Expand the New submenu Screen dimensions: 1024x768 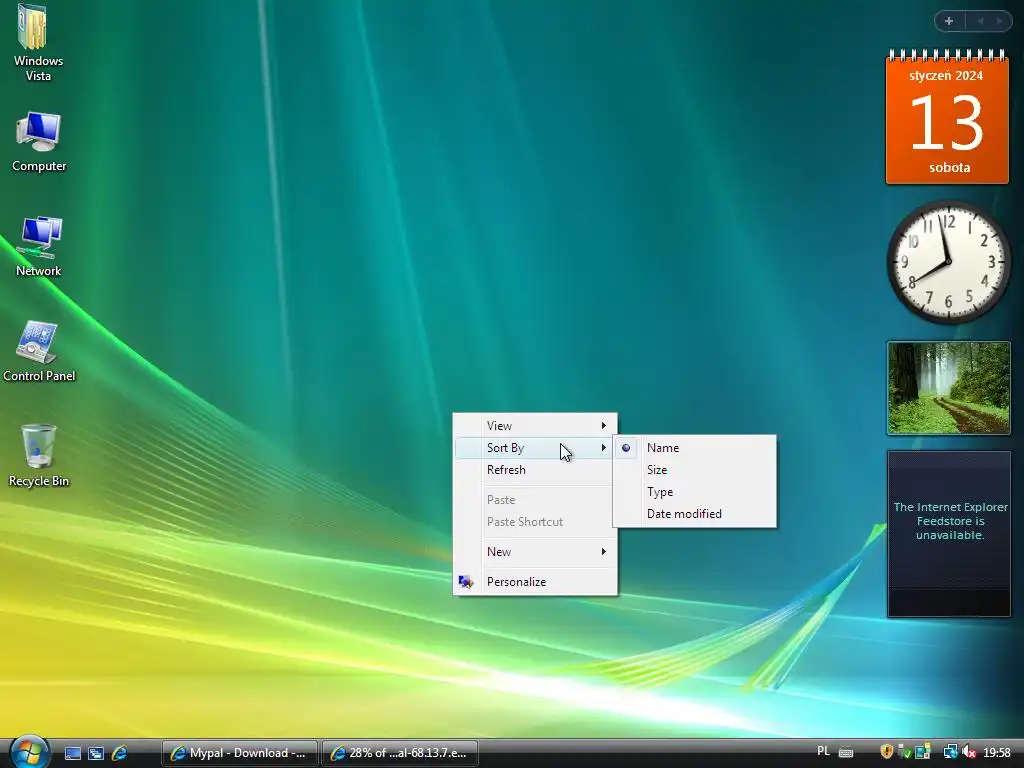pyautogui.click(x=535, y=552)
